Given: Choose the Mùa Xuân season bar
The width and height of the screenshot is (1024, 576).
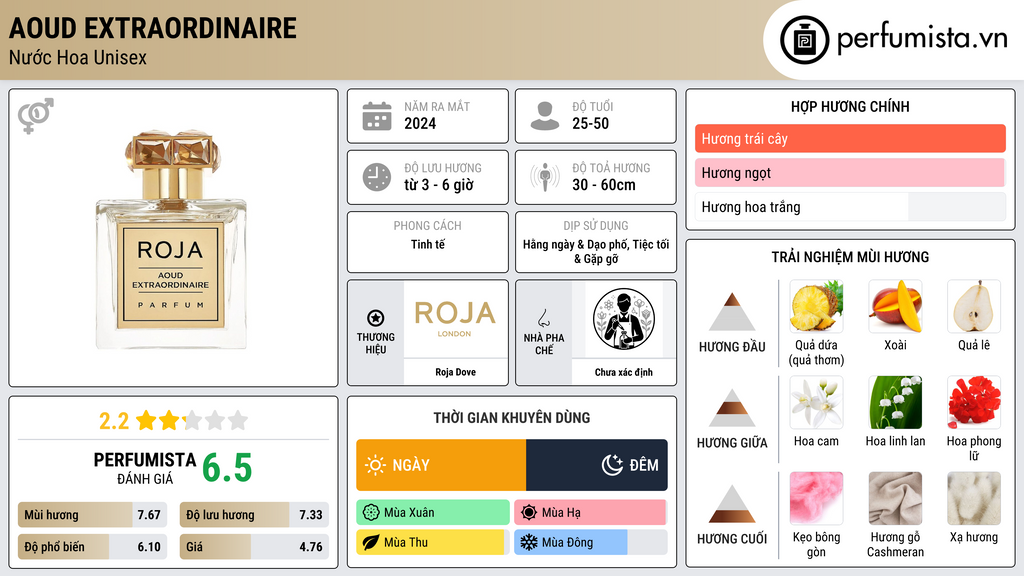Looking at the screenshot, I should (x=432, y=513).
